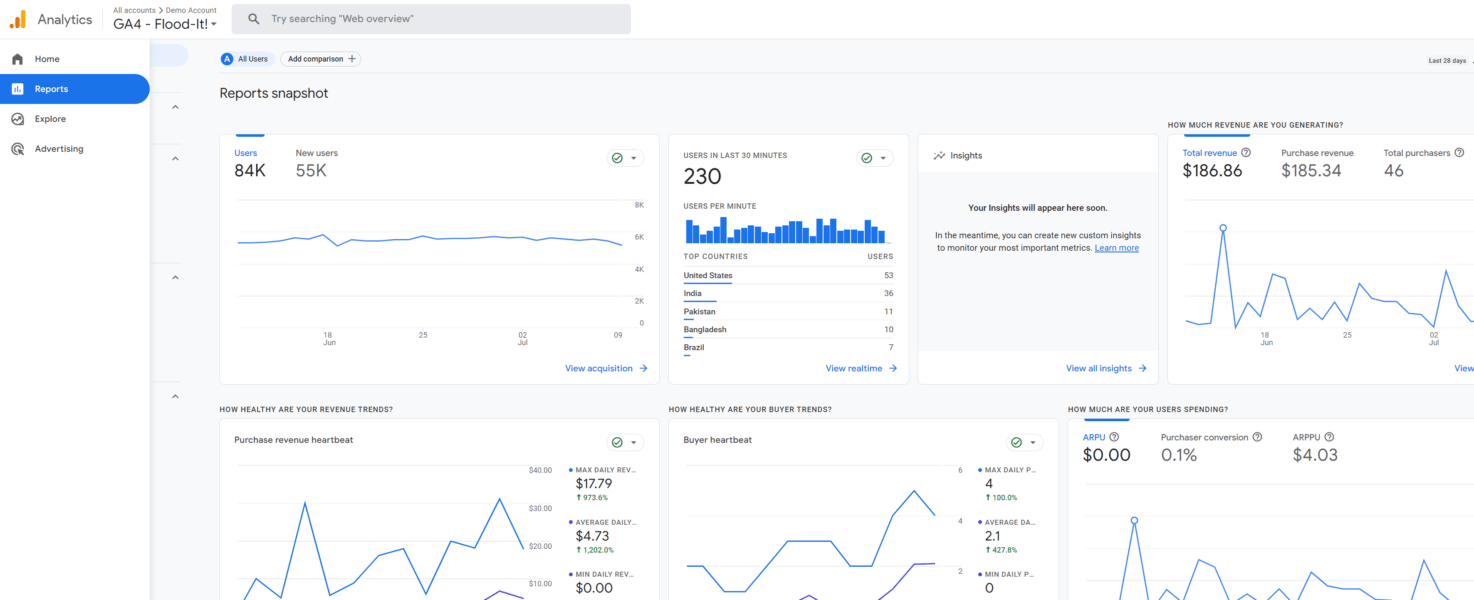Click the Home icon in sidebar
Screen dimensions: 1474x600
coord(17,59)
